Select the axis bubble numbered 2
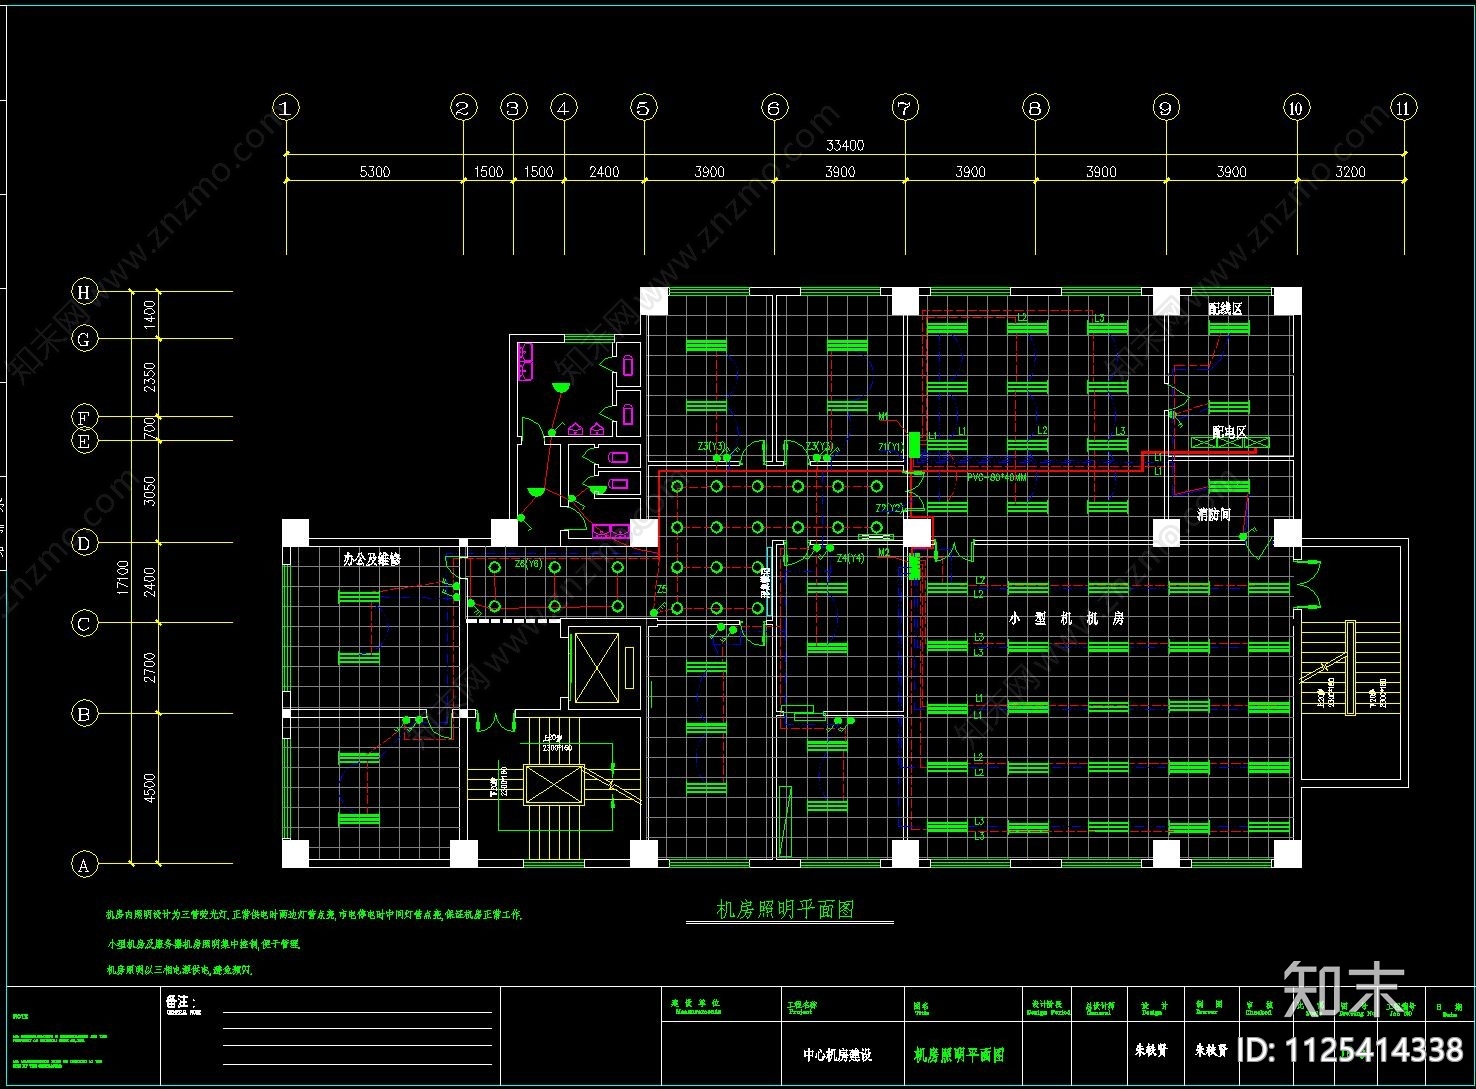The width and height of the screenshot is (1476, 1089). point(463,108)
